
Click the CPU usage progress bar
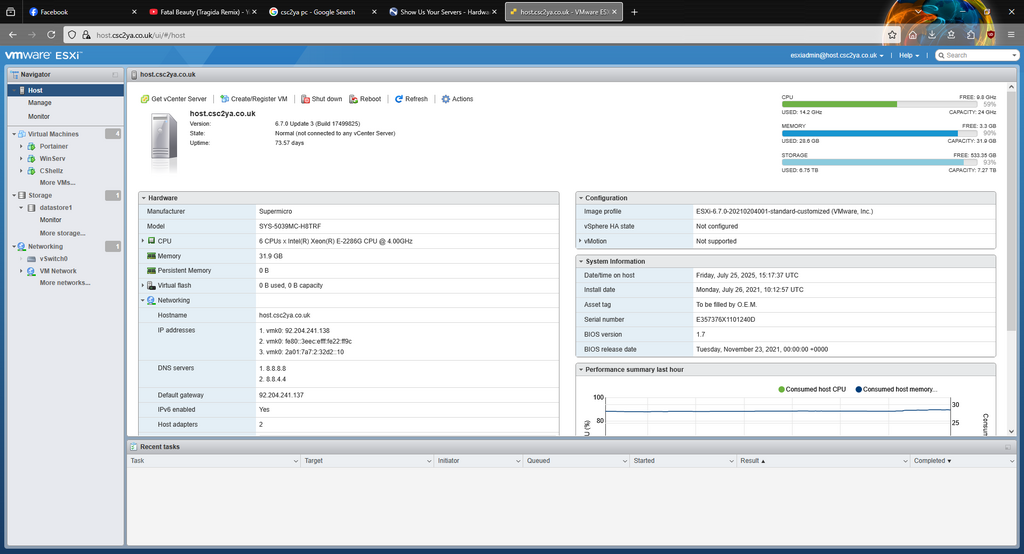tap(879, 105)
